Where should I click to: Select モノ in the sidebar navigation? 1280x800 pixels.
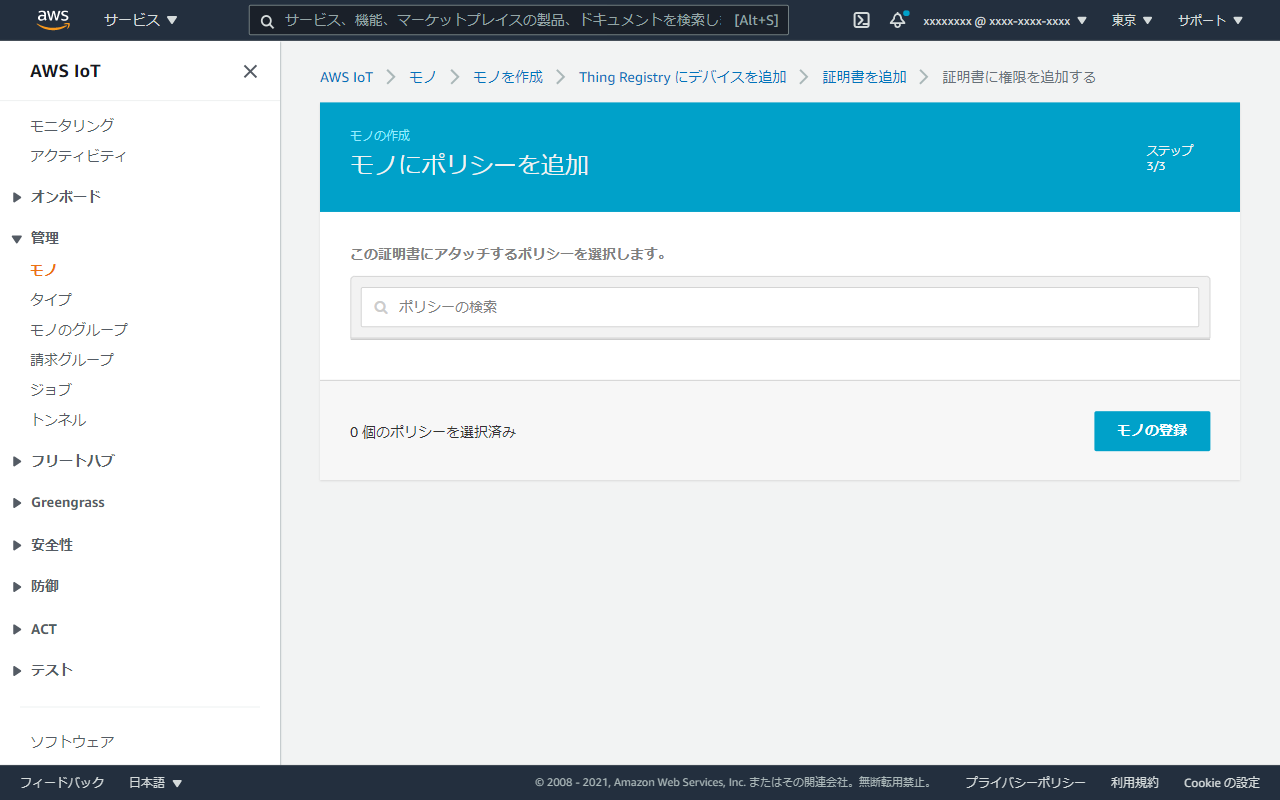tap(42, 269)
